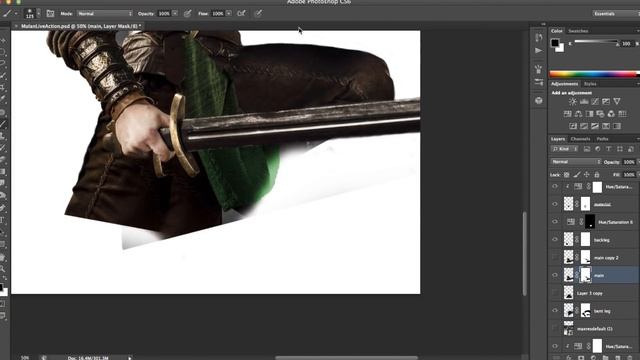Open brush Opacity slider dropdown

pyautogui.click(x=175, y=13)
